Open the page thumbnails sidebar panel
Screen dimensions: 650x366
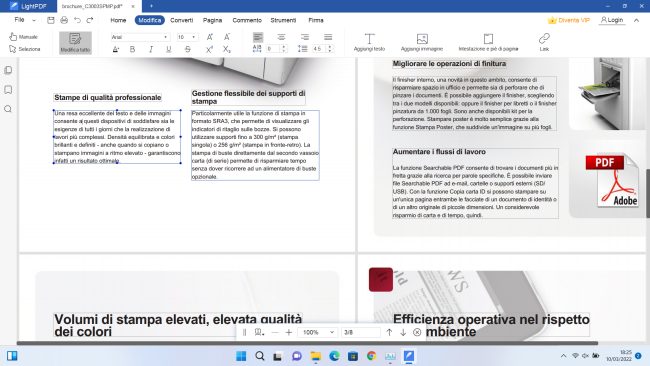coord(8,70)
